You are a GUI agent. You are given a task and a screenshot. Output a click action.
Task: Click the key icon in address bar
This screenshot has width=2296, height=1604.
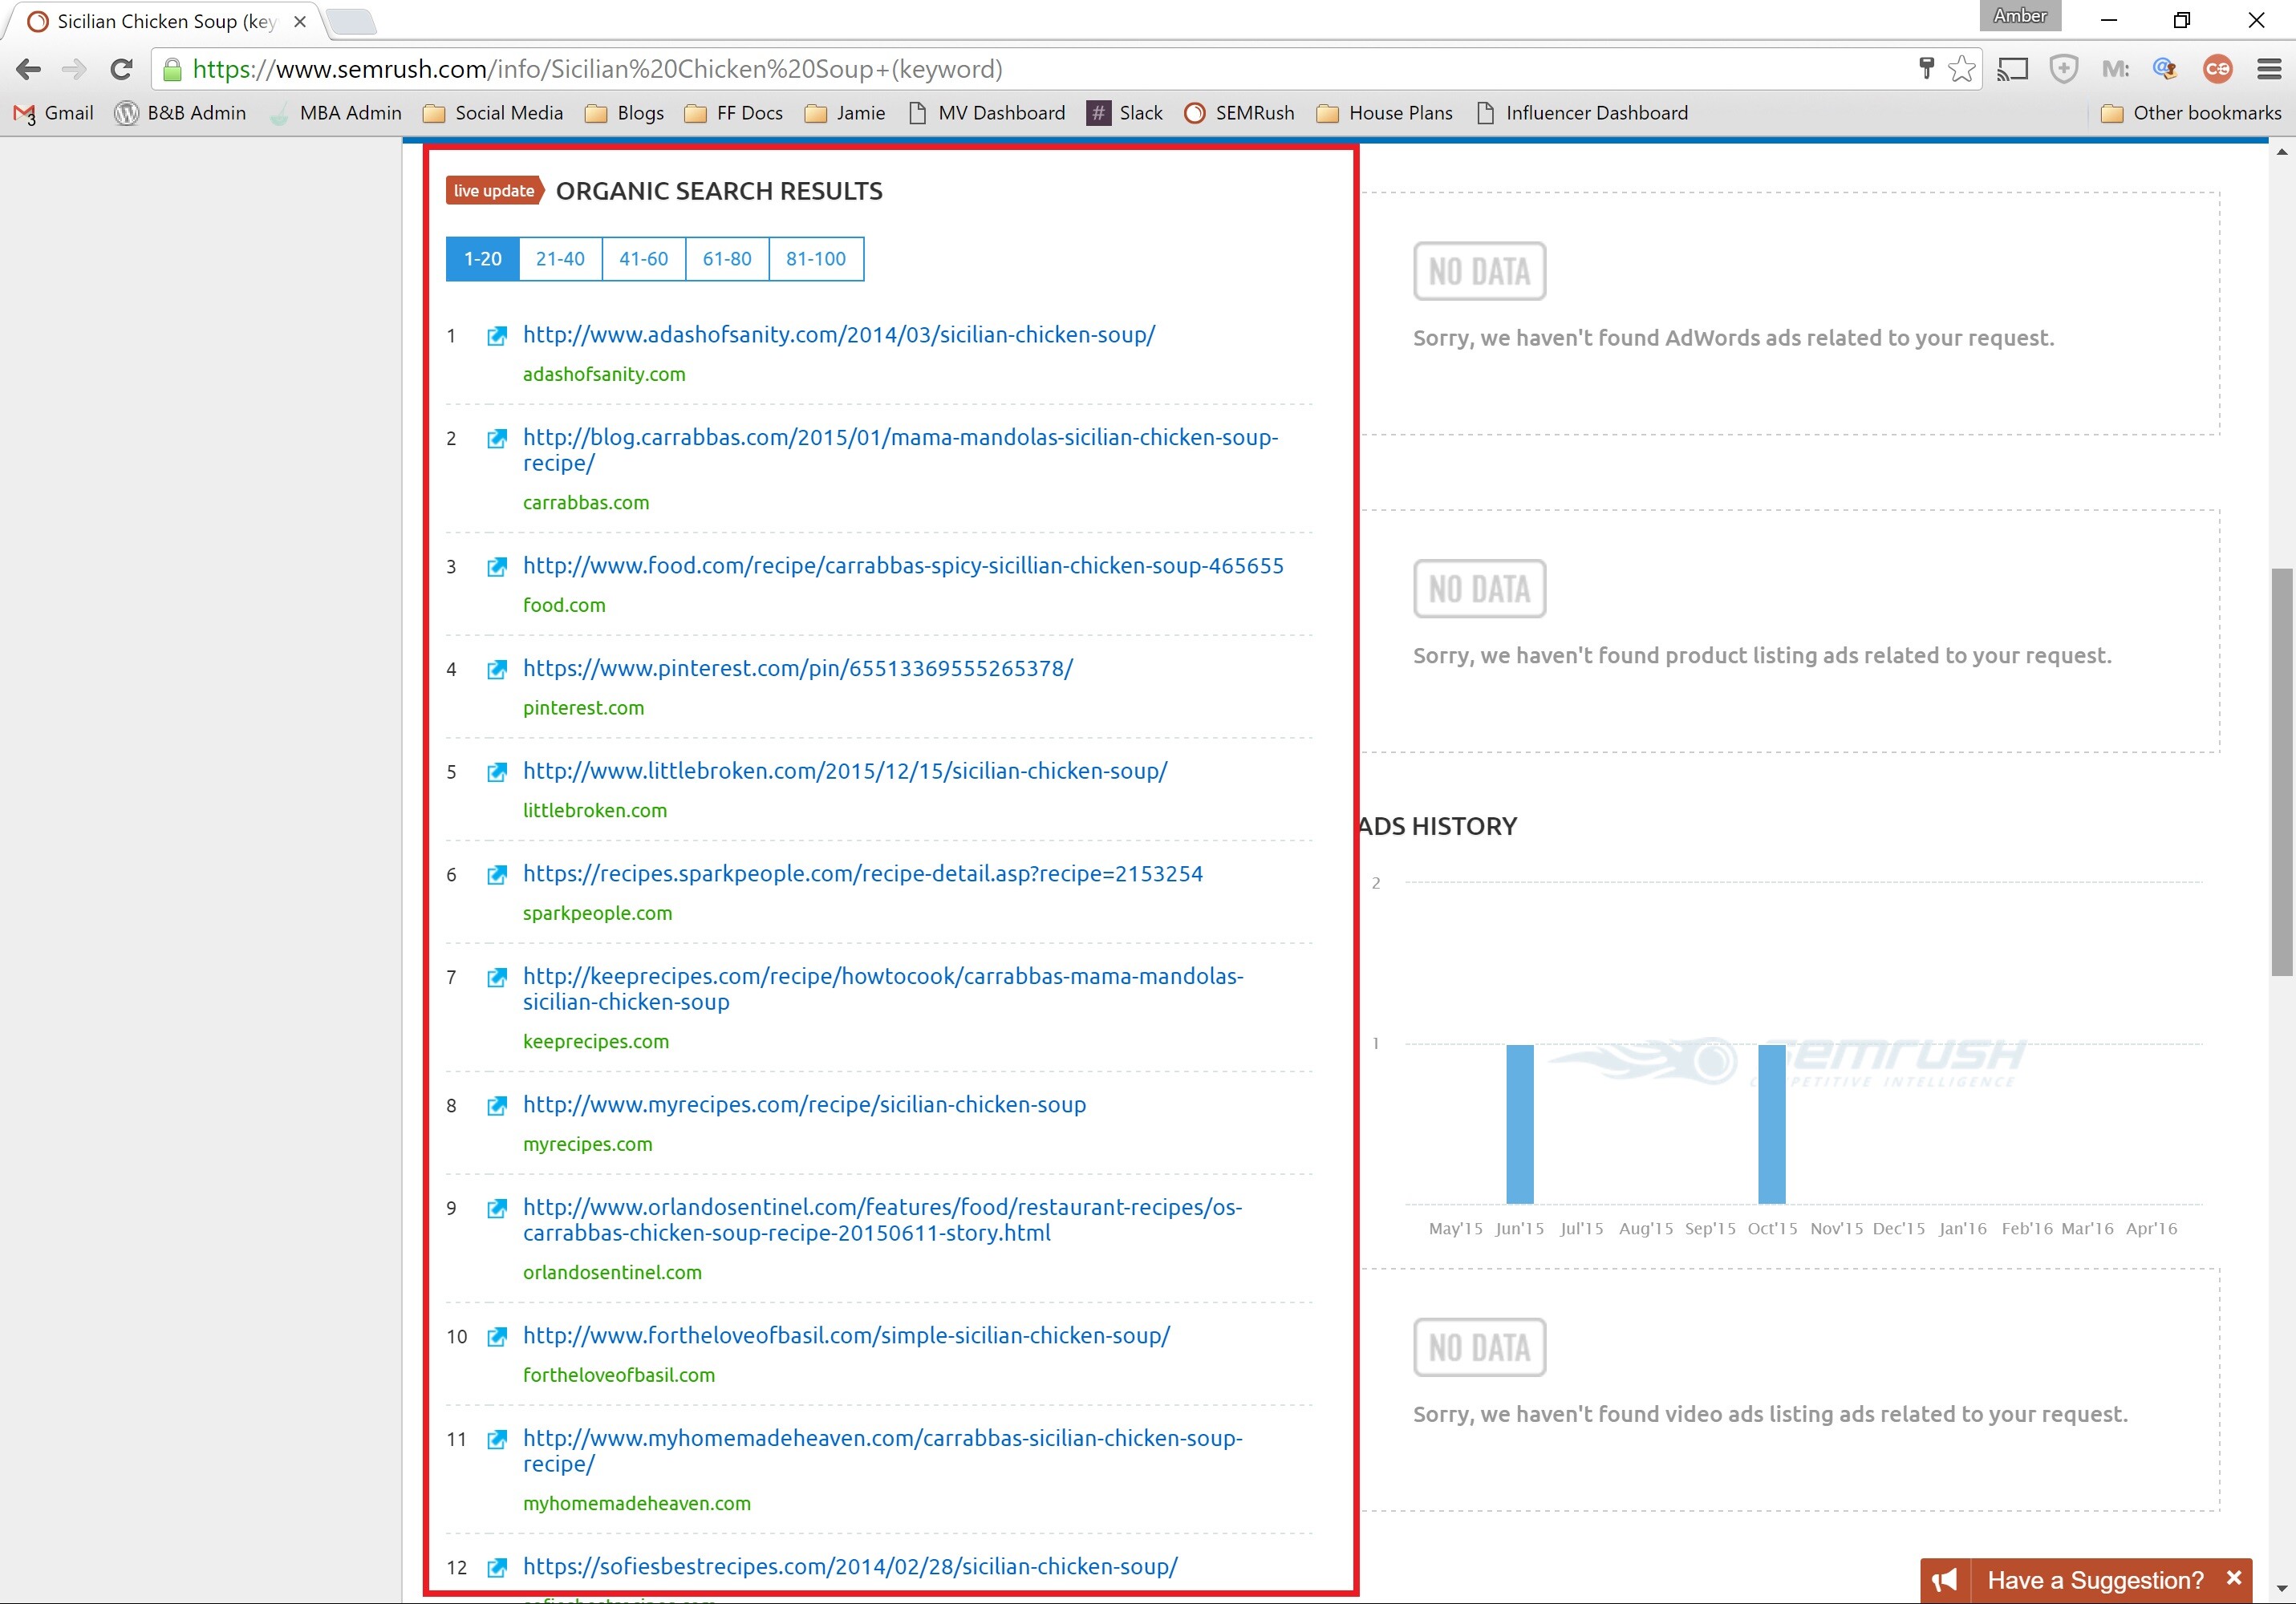point(1926,68)
